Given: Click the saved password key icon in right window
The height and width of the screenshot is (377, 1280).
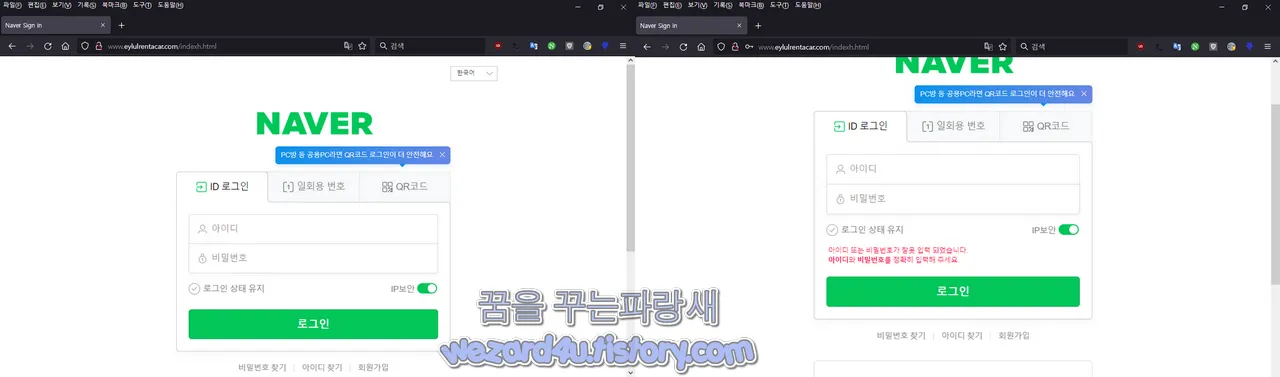Looking at the screenshot, I should click(x=749, y=46).
